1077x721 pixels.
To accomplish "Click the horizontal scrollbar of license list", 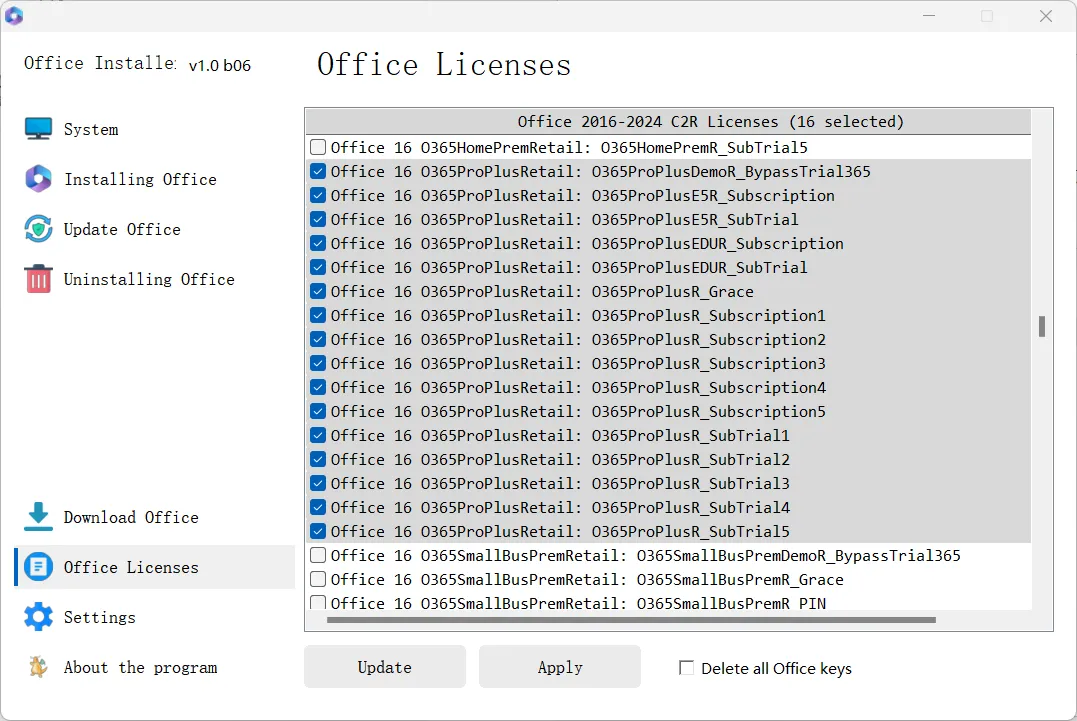I will pyautogui.click(x=631, y=620).
